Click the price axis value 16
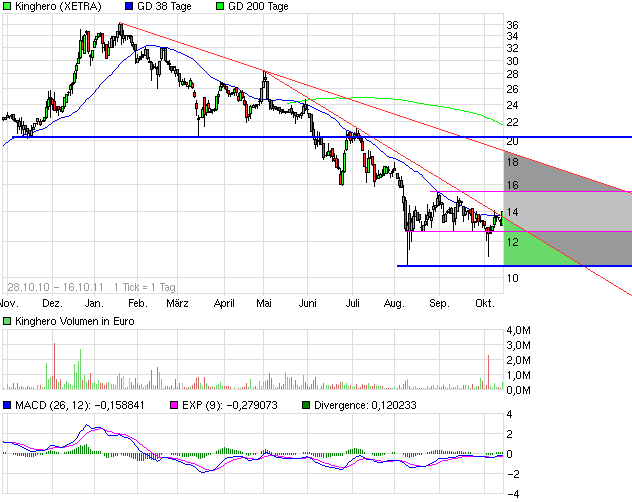The width and height of the screenshot is (632, 502). tap(512, 185)
